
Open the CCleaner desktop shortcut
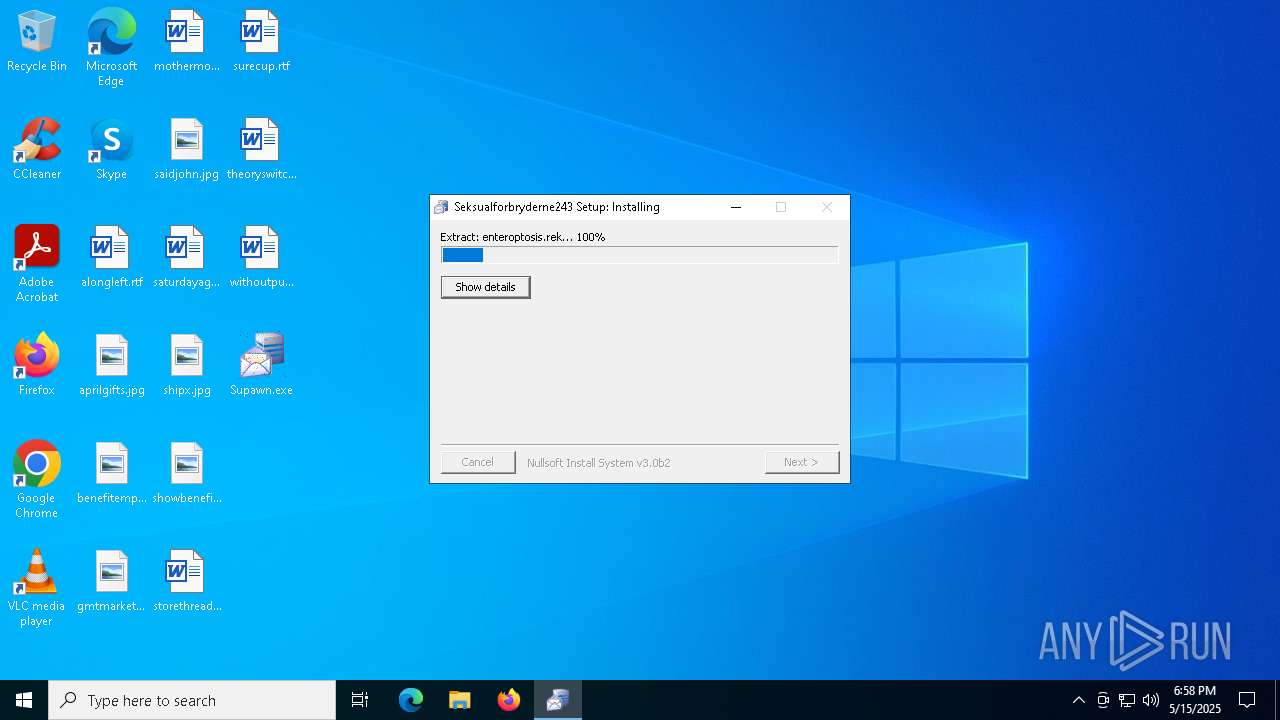click(37, 150)
